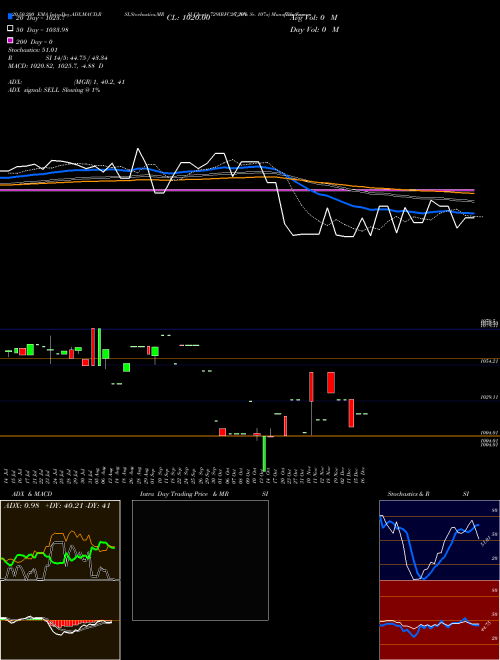The image size is (500, 660).
Task: Click the last red candlestick near 11 Dec
Action: [351, 413]
